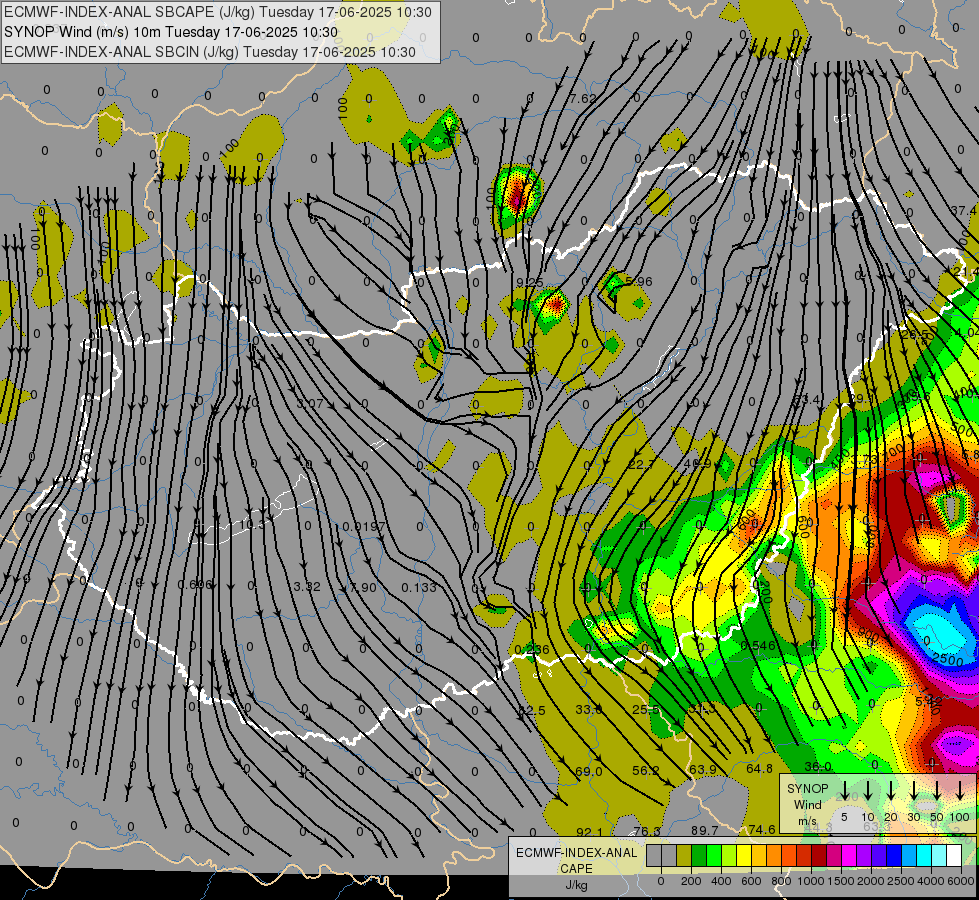
Task: Click the map value 0.546
Action: click(x=757, y=646)
